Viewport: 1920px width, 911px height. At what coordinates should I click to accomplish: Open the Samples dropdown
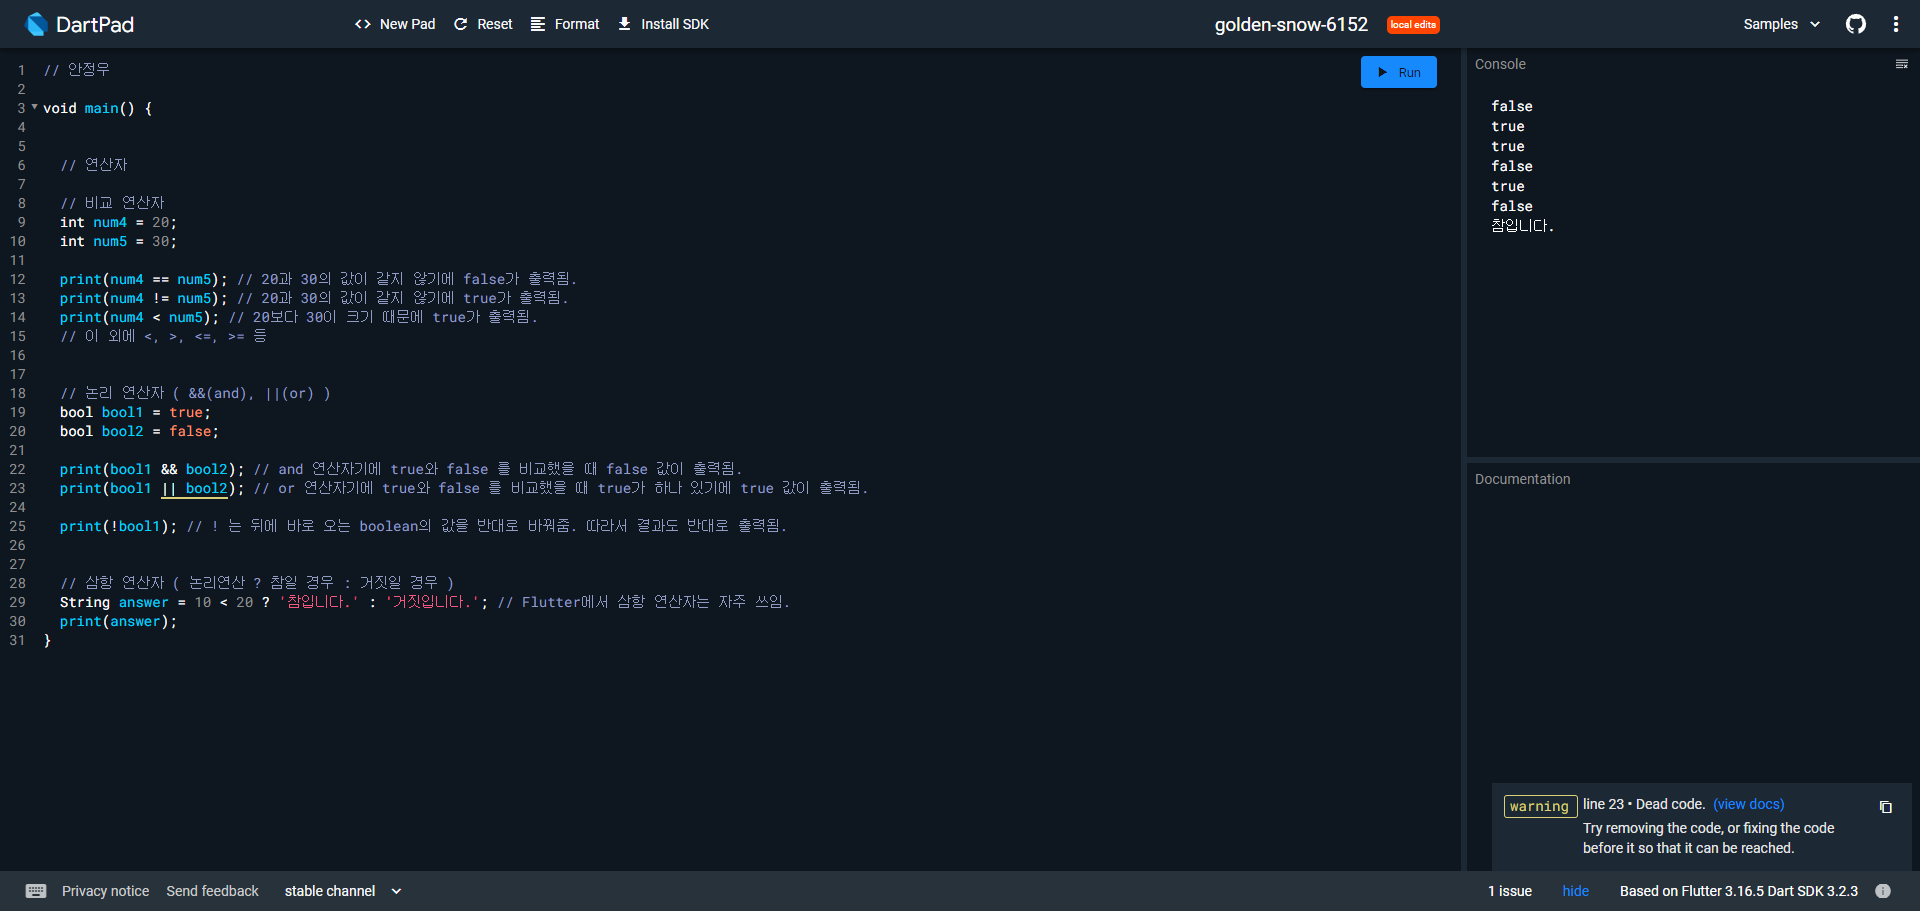(x=1781, y=24)
